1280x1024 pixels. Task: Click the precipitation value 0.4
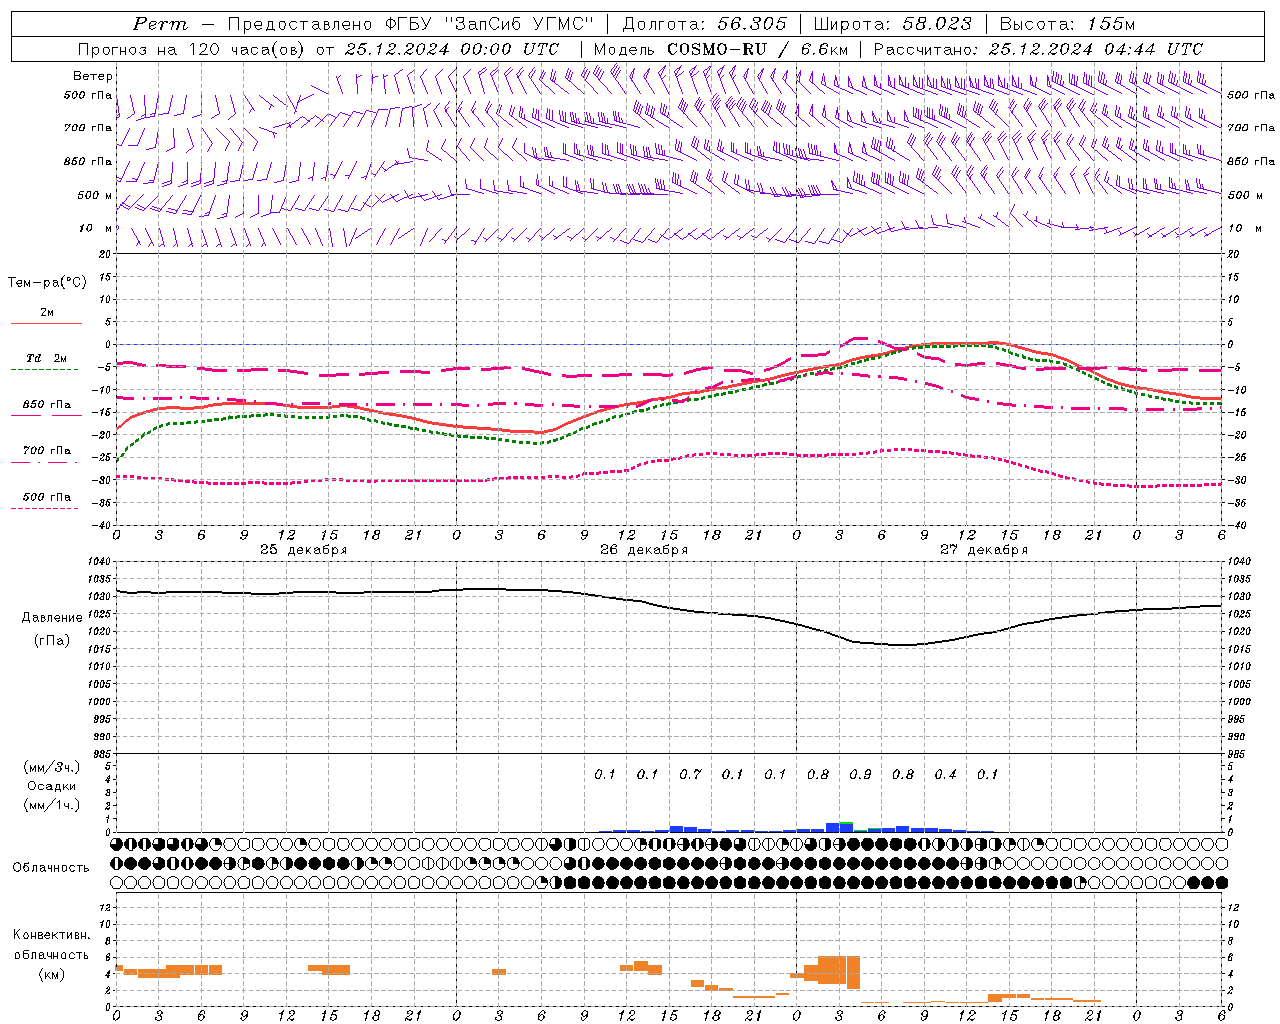coord(945,775)
